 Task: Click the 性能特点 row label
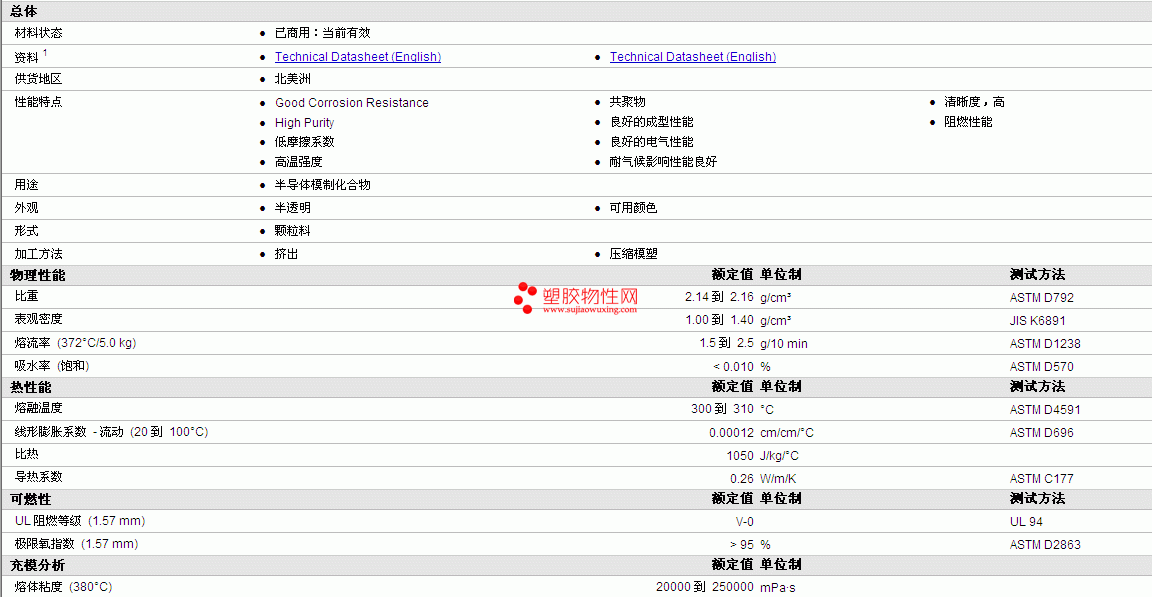(38, 101)
